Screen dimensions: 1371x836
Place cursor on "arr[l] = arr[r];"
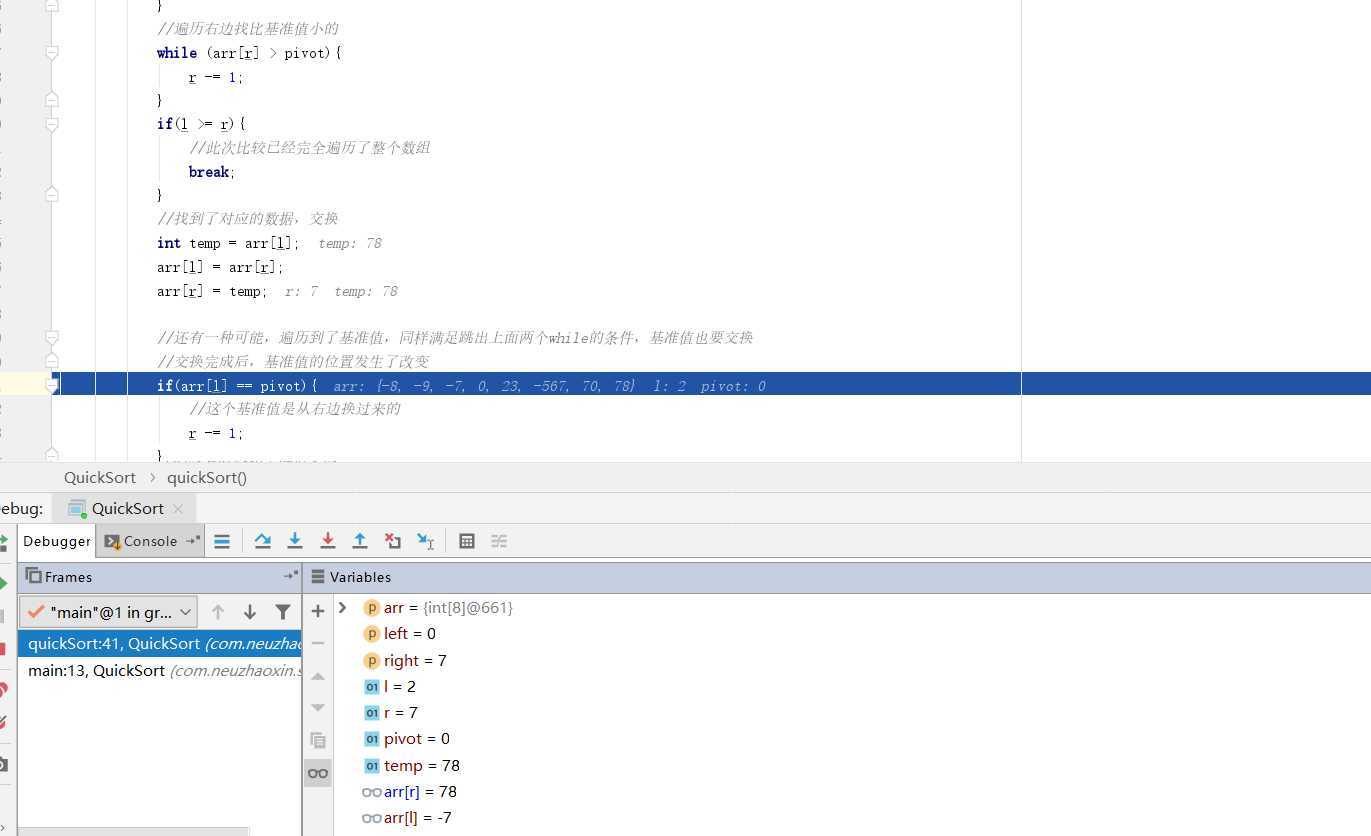tap(220, 267)
